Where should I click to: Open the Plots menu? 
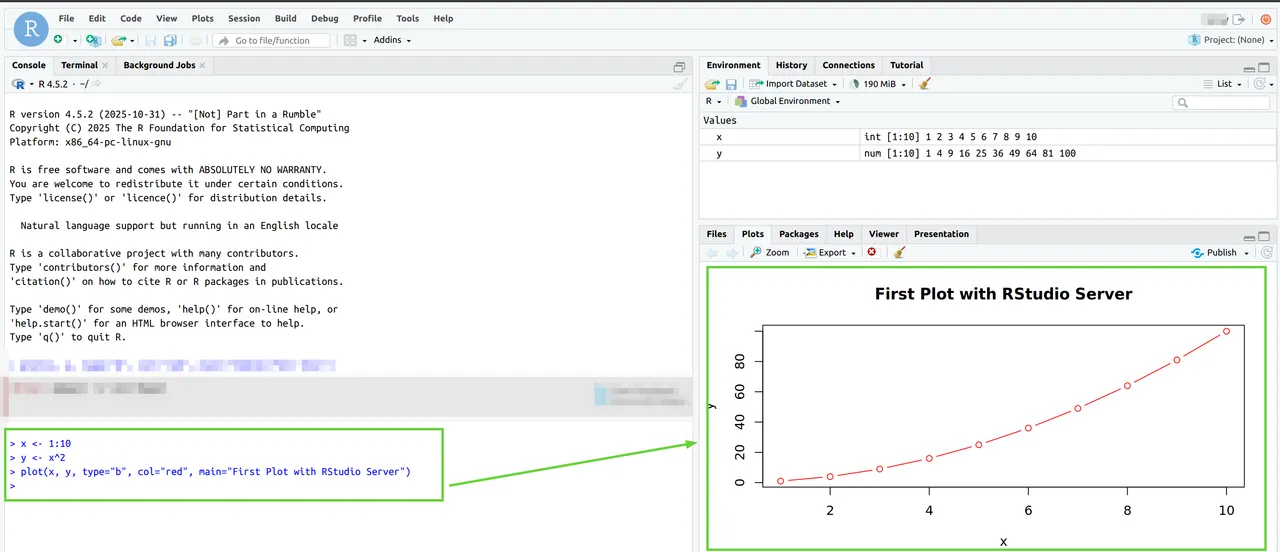pyautogui.click(x=203, y=18)
